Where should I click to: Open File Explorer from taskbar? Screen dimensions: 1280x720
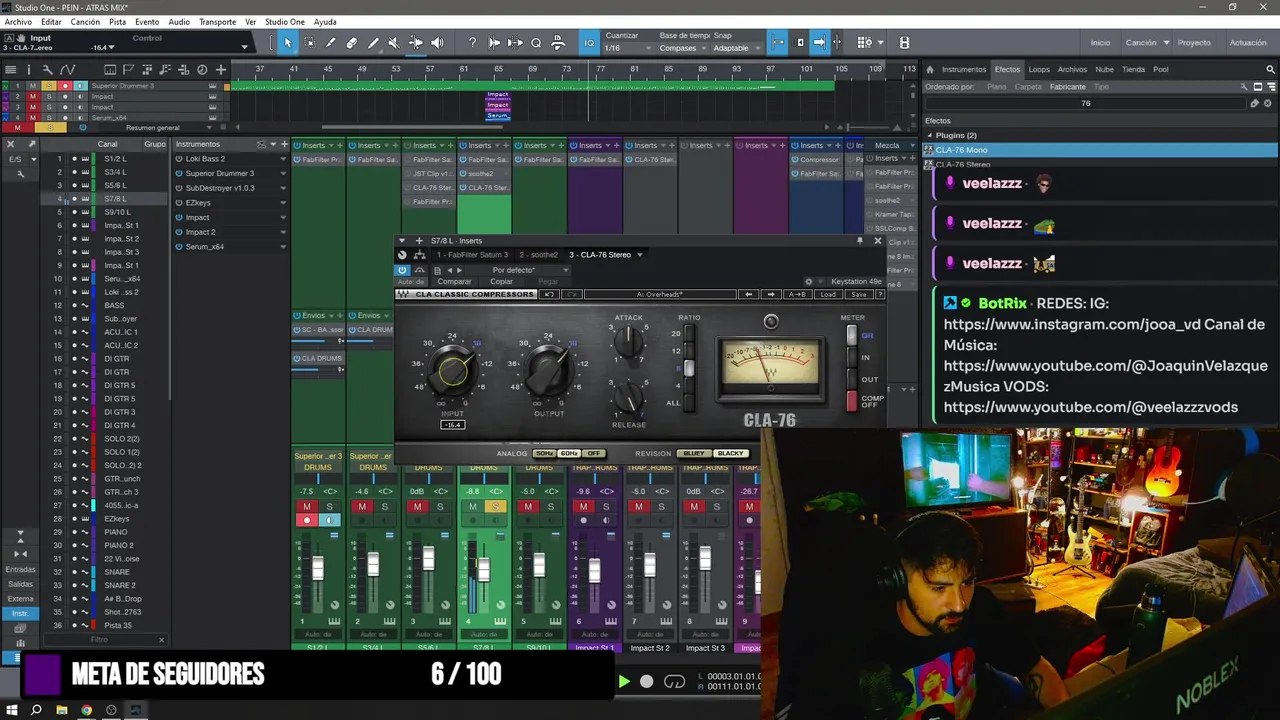pyautogui.click(x=61, y=710)
